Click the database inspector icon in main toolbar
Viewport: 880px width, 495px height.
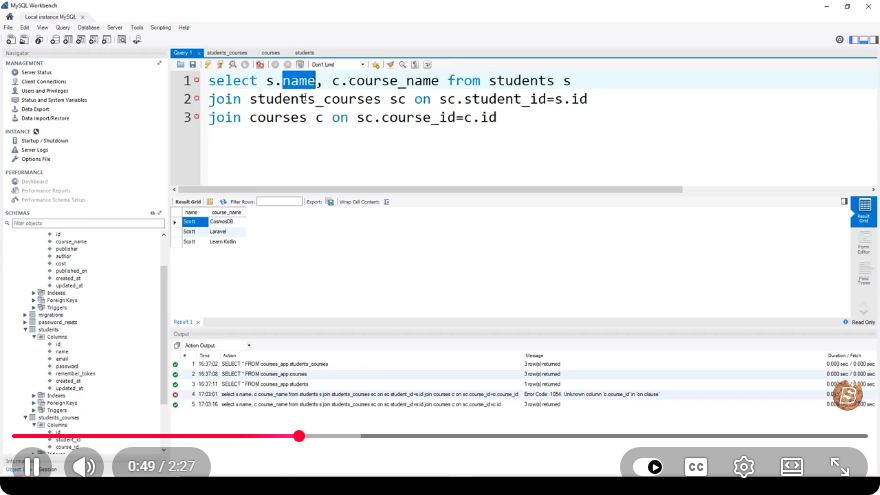click(39, 40)
